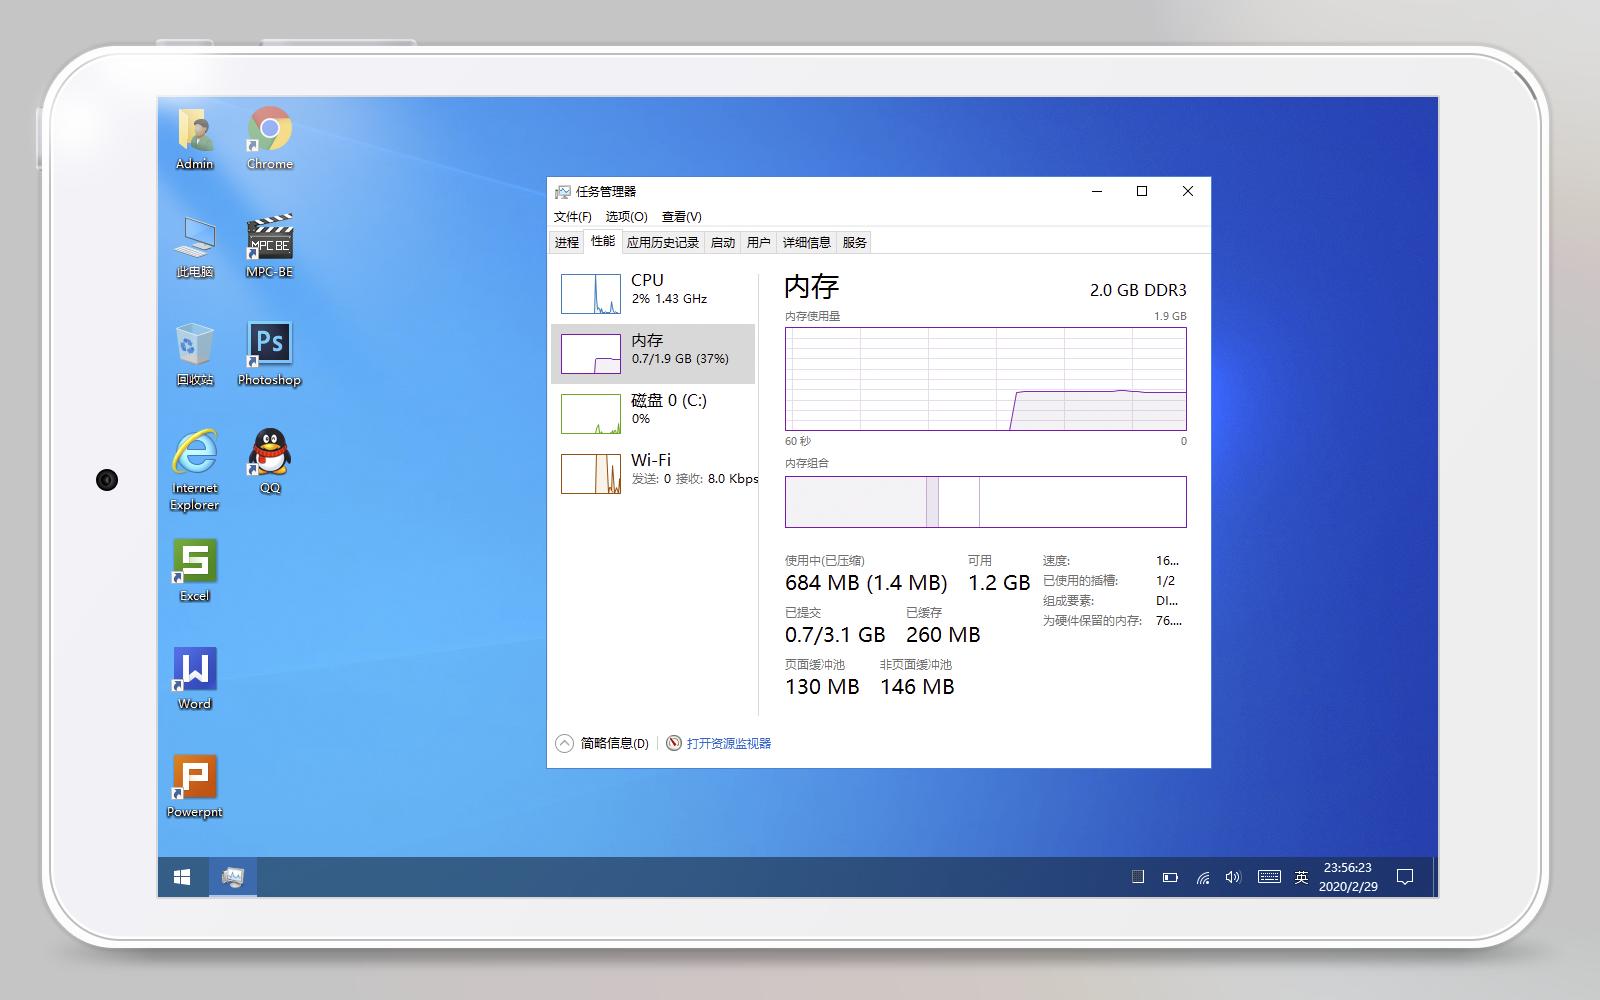
Task: Open the 查看(V) menu
Action: pos(681,216)
